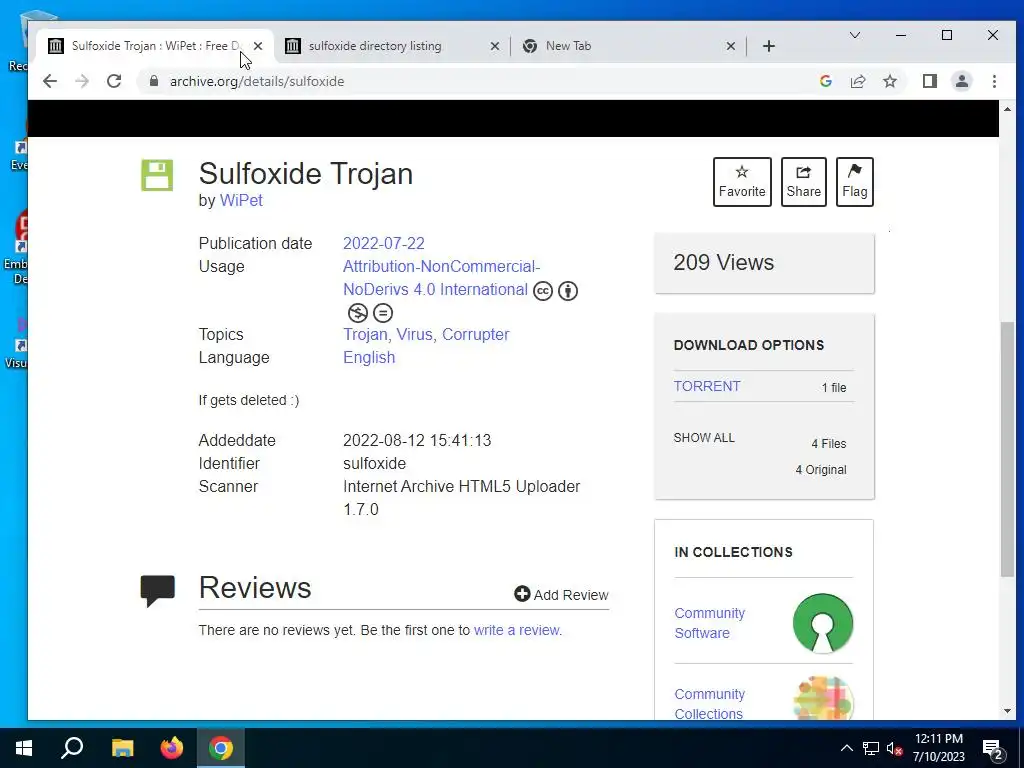
Task: Click the 4 Original files link
Action: (820, 470)
